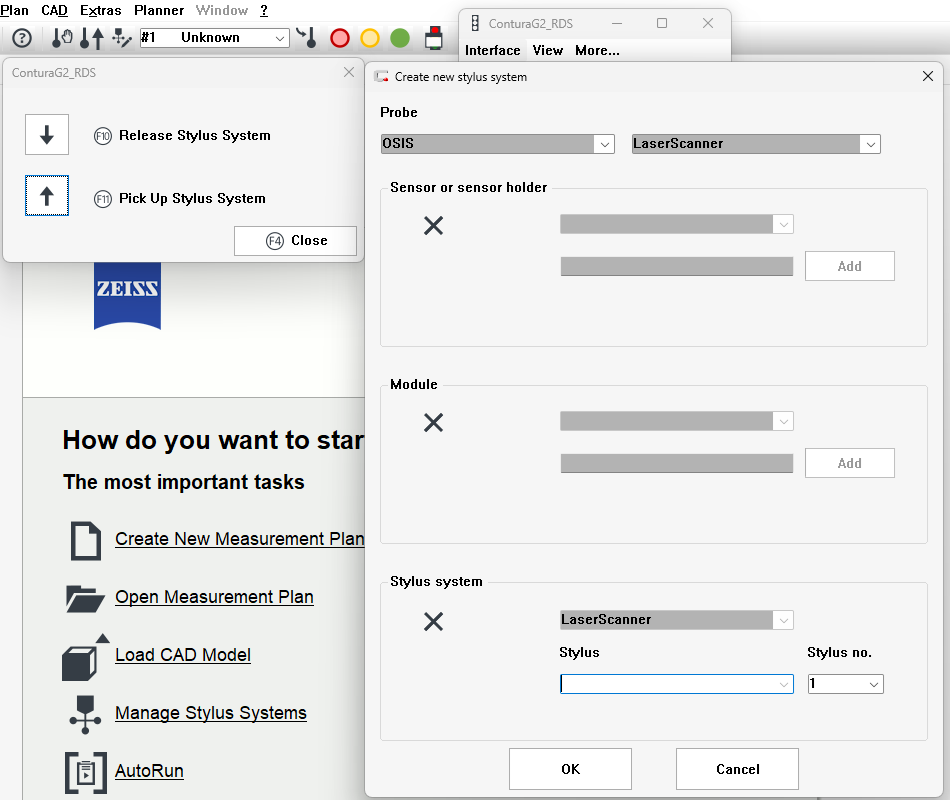Expand the #1 Unknown stylus selector
950x800 pixels.
click(x=279, y=38)
